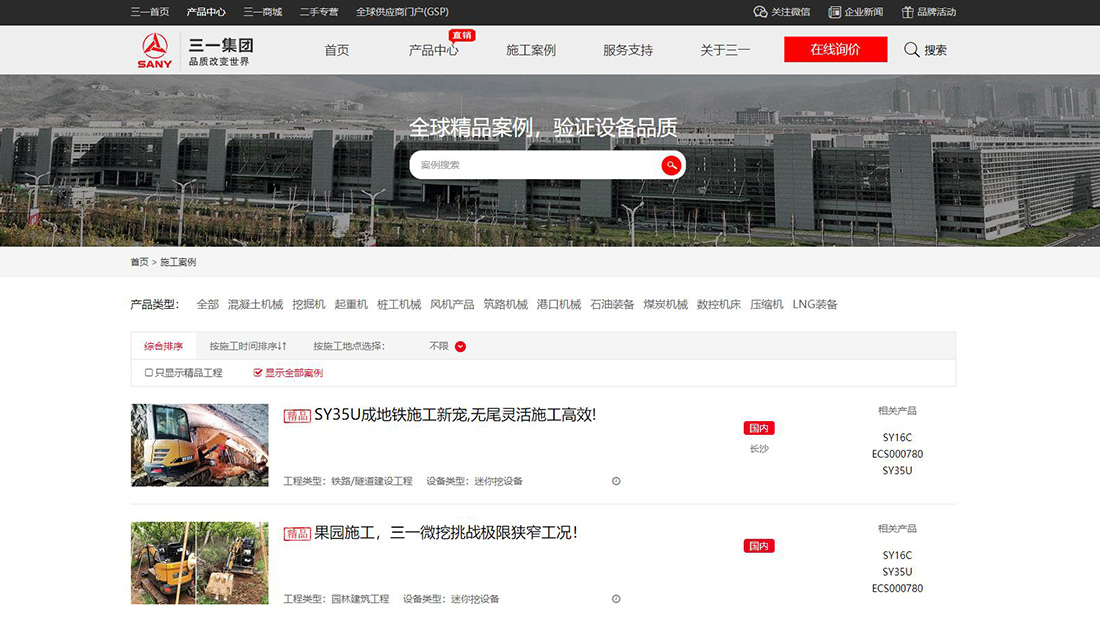This screenshot has width=1100, height=618.
Task: Click 首页 in breadcrumb
Action: click(x=139, y=262)
